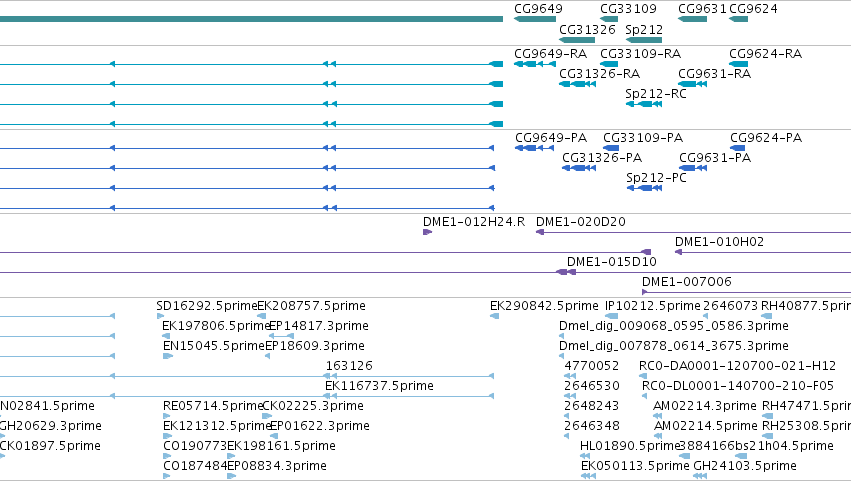Open the CG31326 gene label

coord(587,29)
